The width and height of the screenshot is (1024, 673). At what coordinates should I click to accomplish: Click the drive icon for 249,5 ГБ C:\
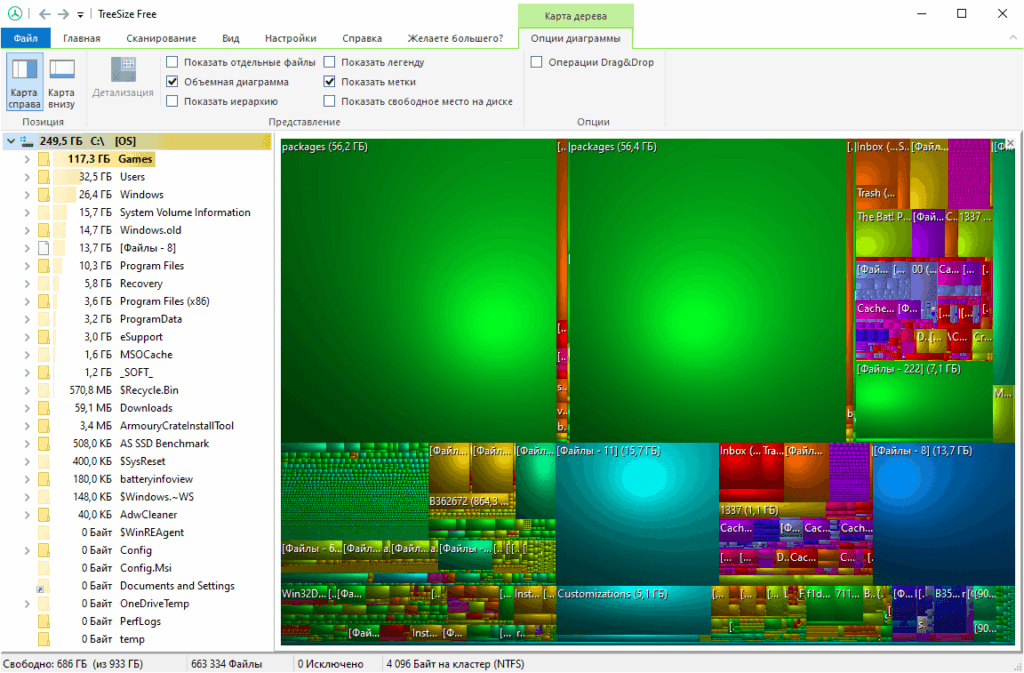pos(27,140)
